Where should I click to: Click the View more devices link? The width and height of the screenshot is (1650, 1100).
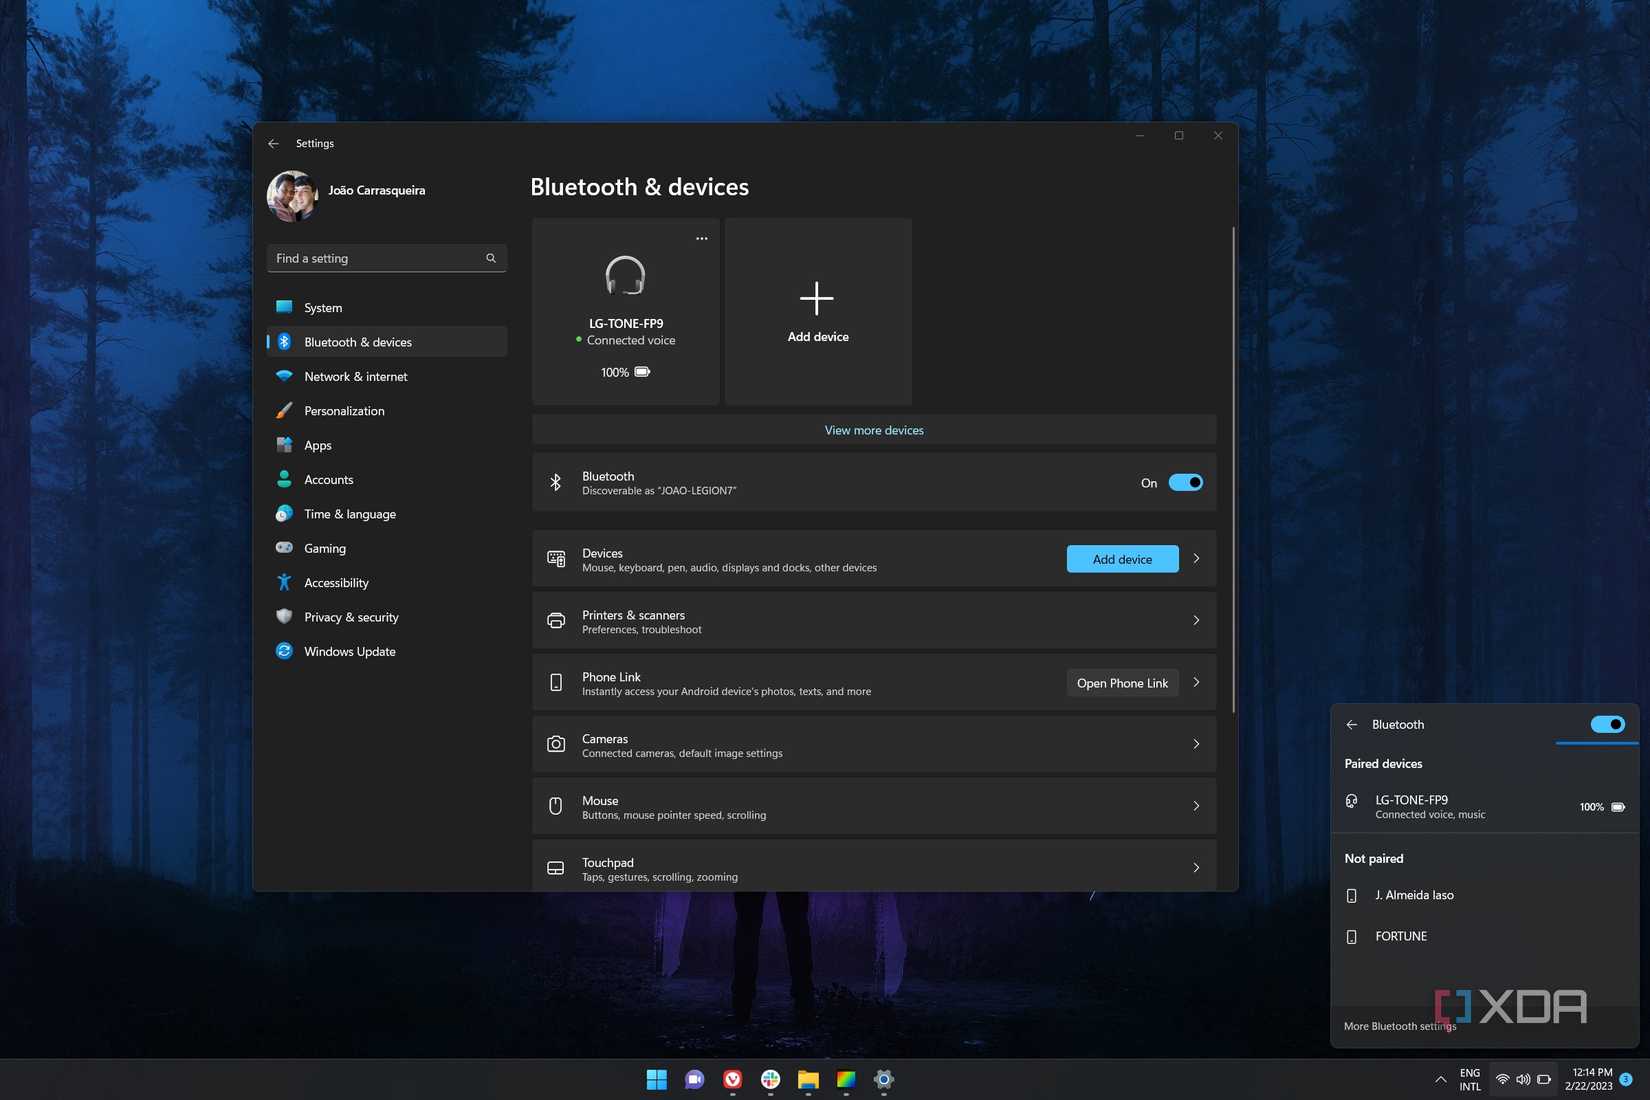point(874,430)
